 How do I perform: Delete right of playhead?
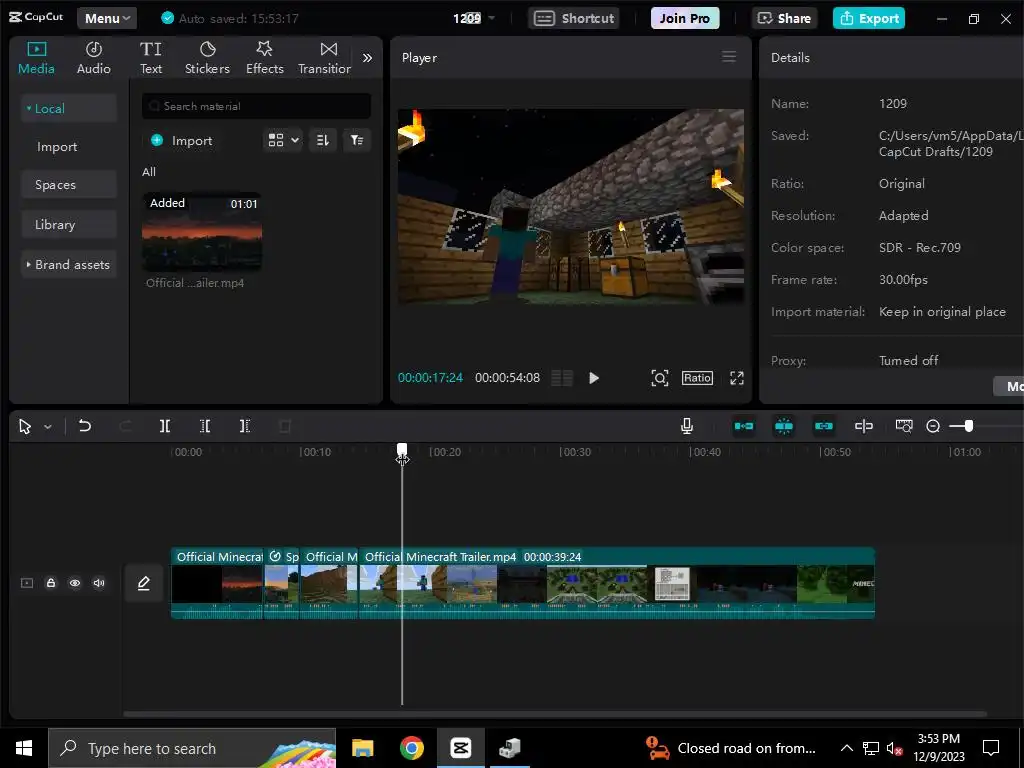coord(244,426)
